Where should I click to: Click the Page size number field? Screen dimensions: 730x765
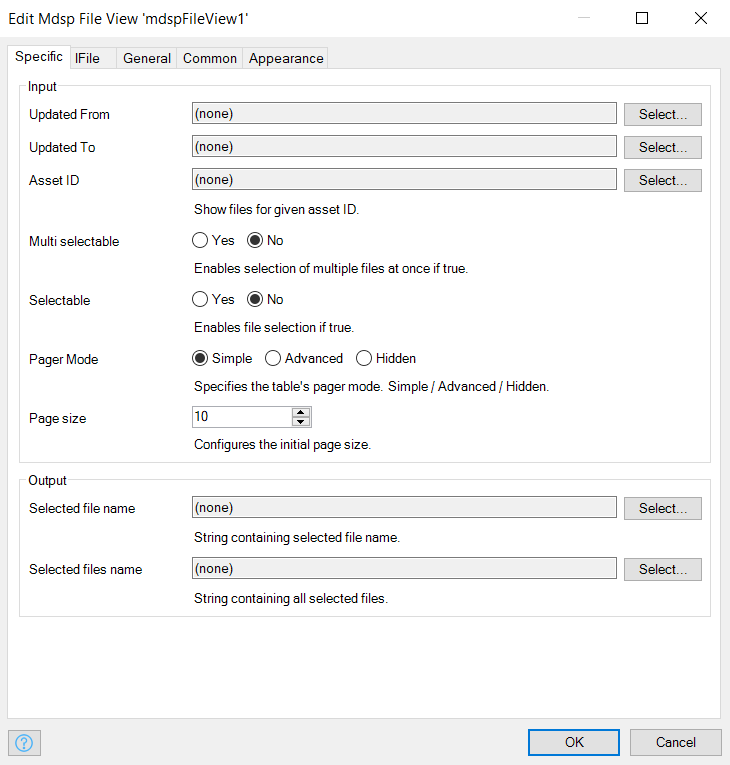click(243, 417)
